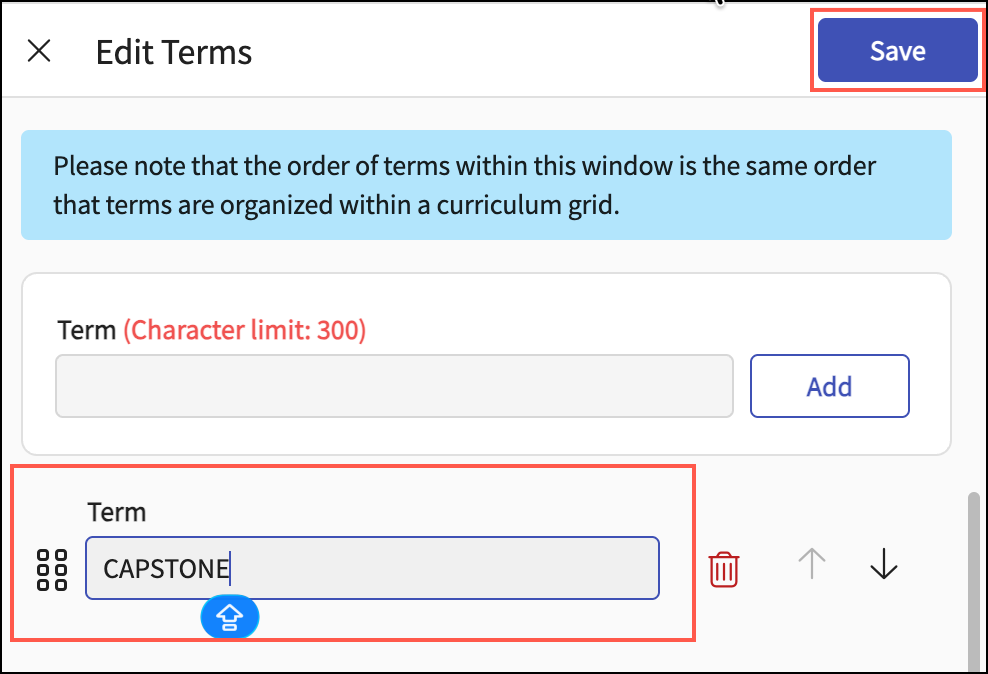Click the Edit Terms dialog title
Viewport: 988px width, 674px height.
tap(174, 51)
